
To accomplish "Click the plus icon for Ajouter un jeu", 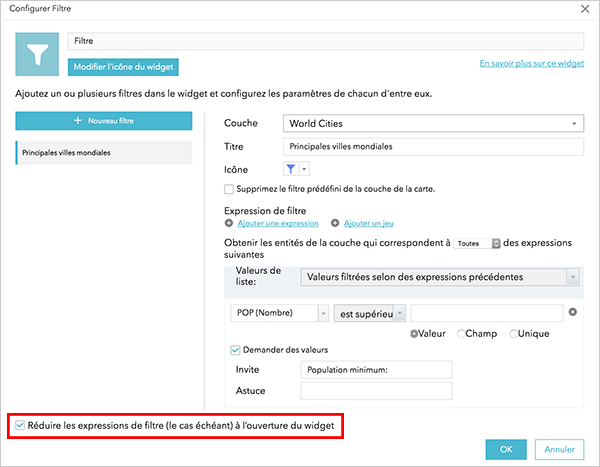I will point(335,225).
